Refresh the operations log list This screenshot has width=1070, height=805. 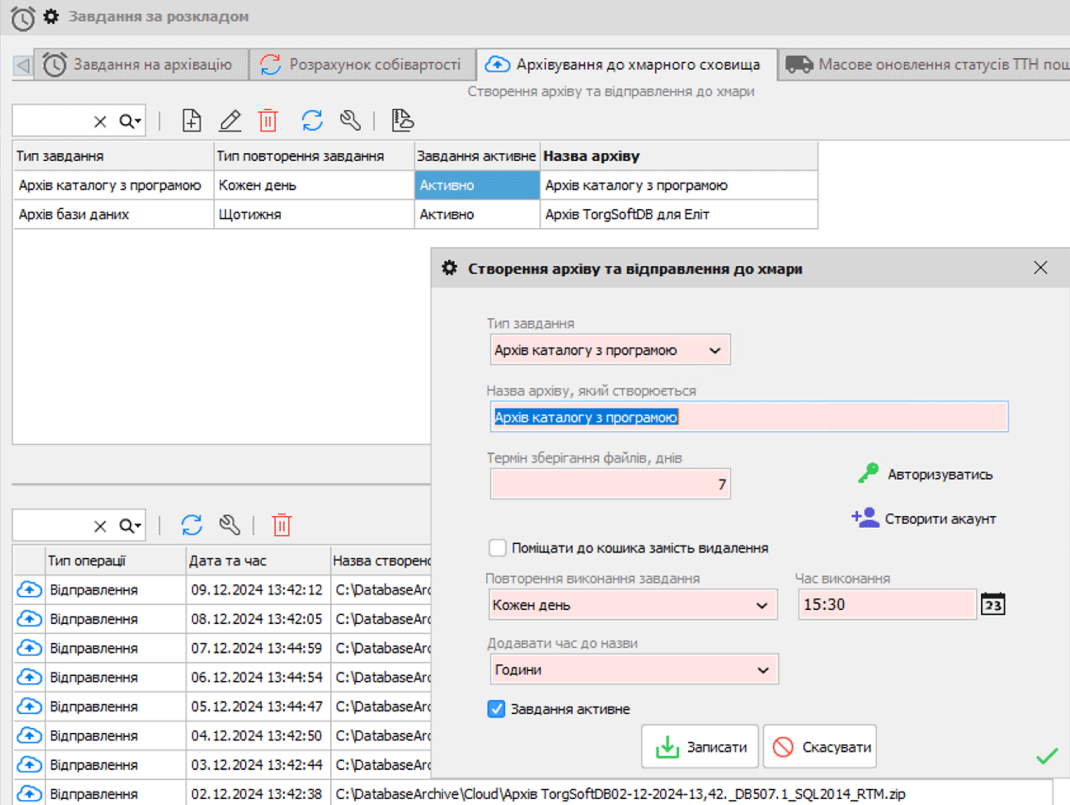click(x=192, y=525)
